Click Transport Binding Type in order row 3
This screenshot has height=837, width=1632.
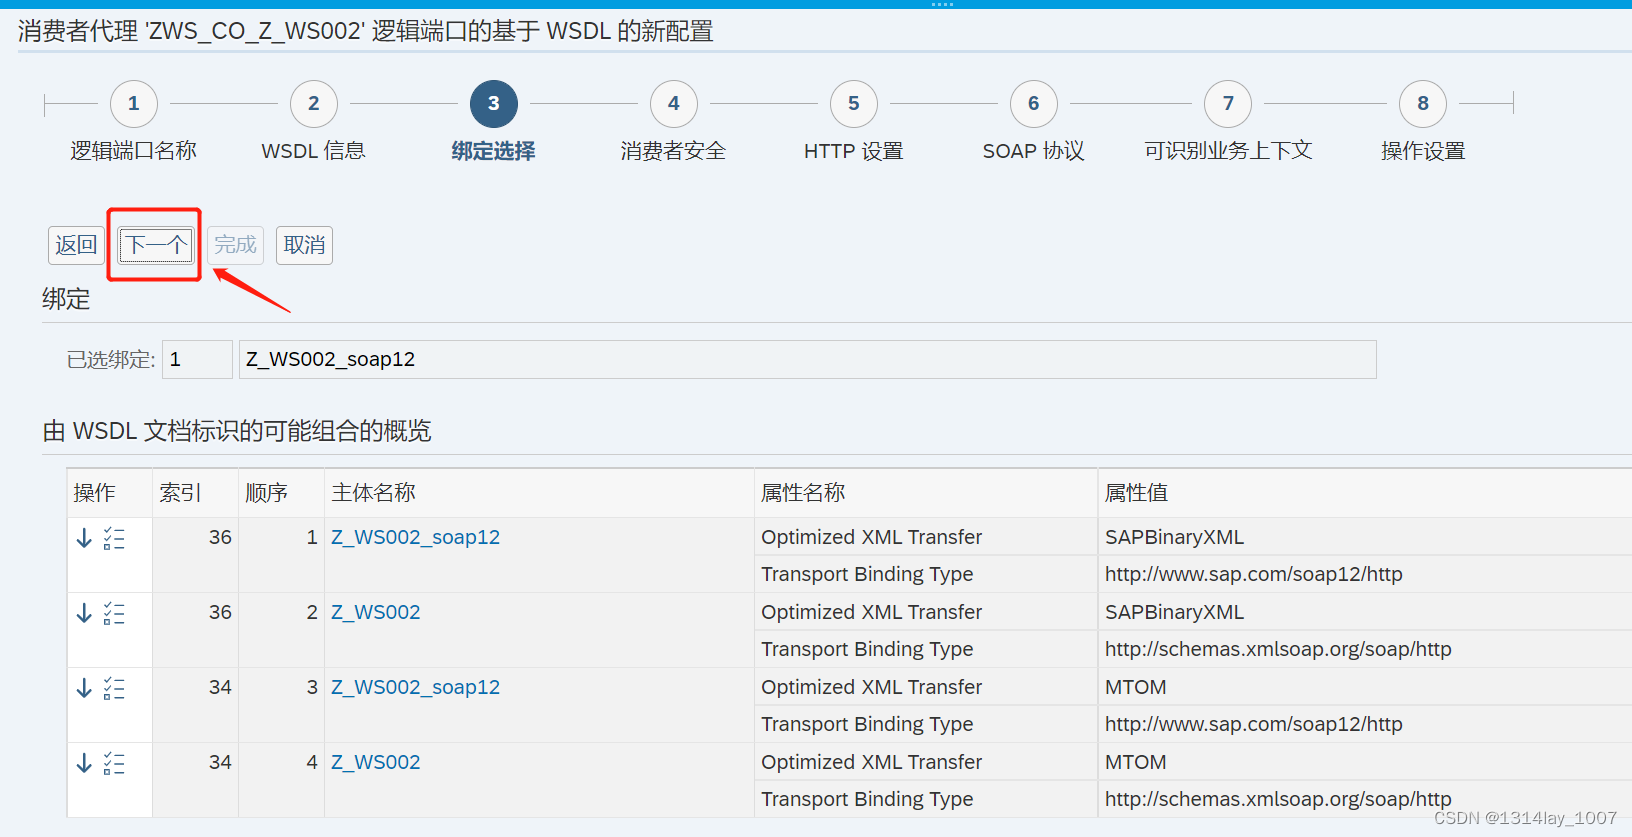click(x=867, y=724)
